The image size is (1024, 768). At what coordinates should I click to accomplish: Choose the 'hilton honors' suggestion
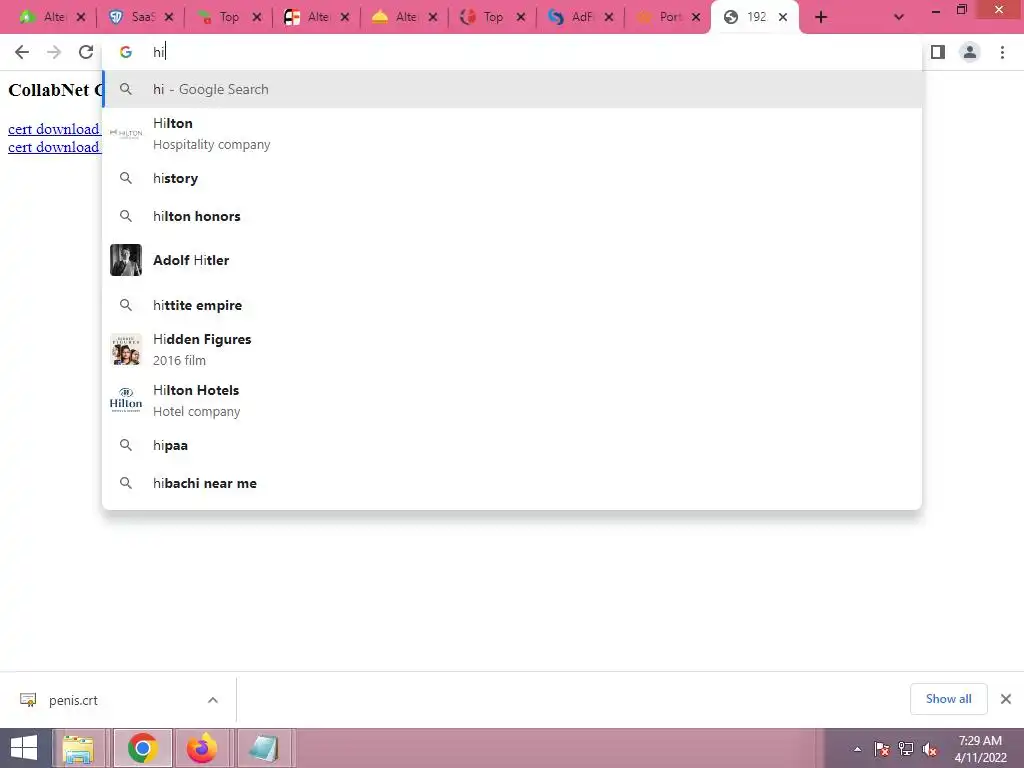513,216
